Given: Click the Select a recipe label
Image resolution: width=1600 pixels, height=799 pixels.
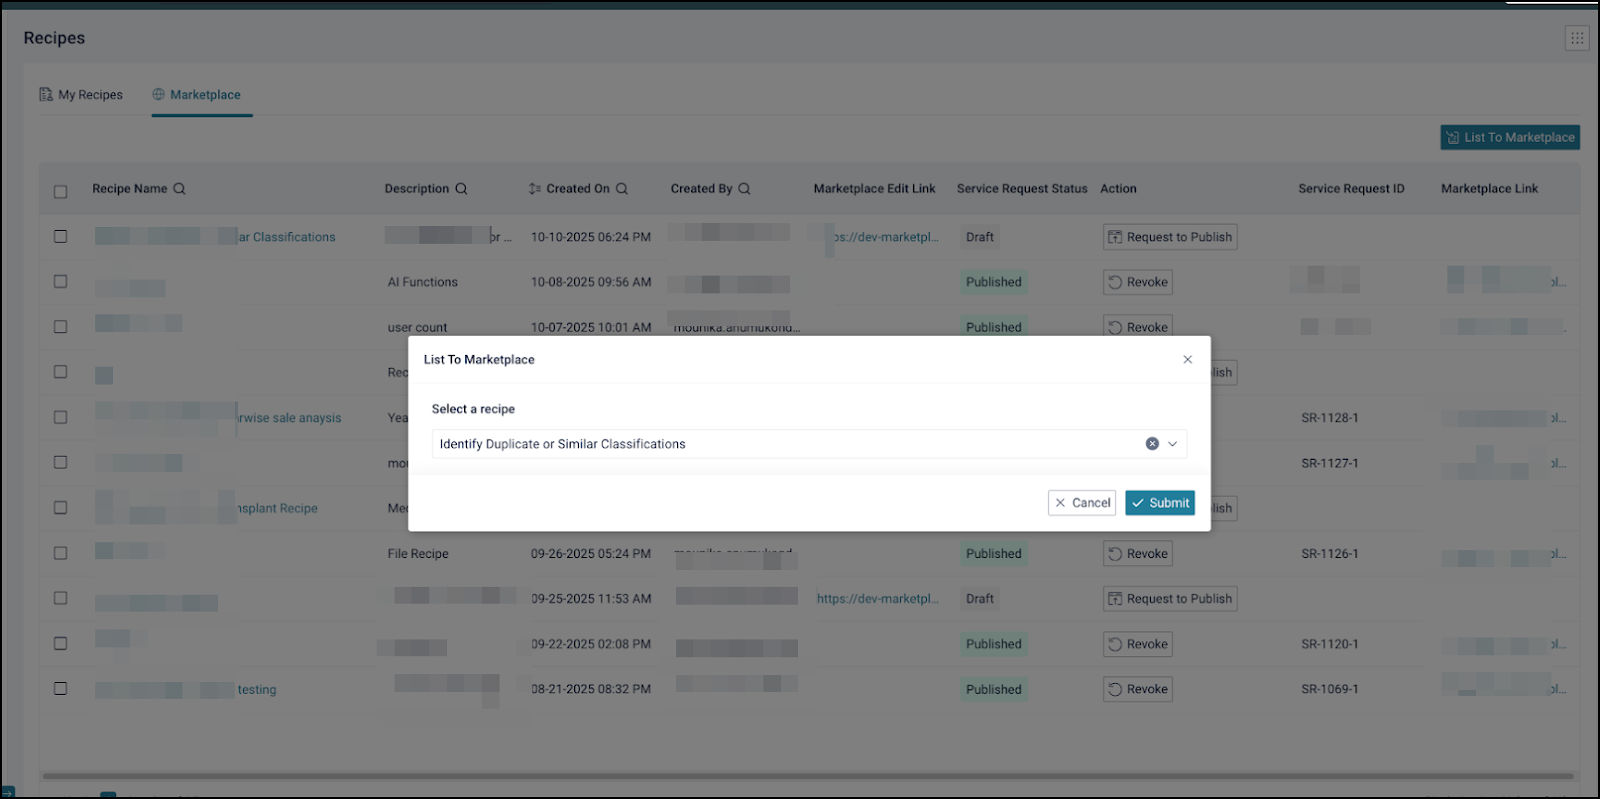Looking at the screenshot, I should point(473,409).
